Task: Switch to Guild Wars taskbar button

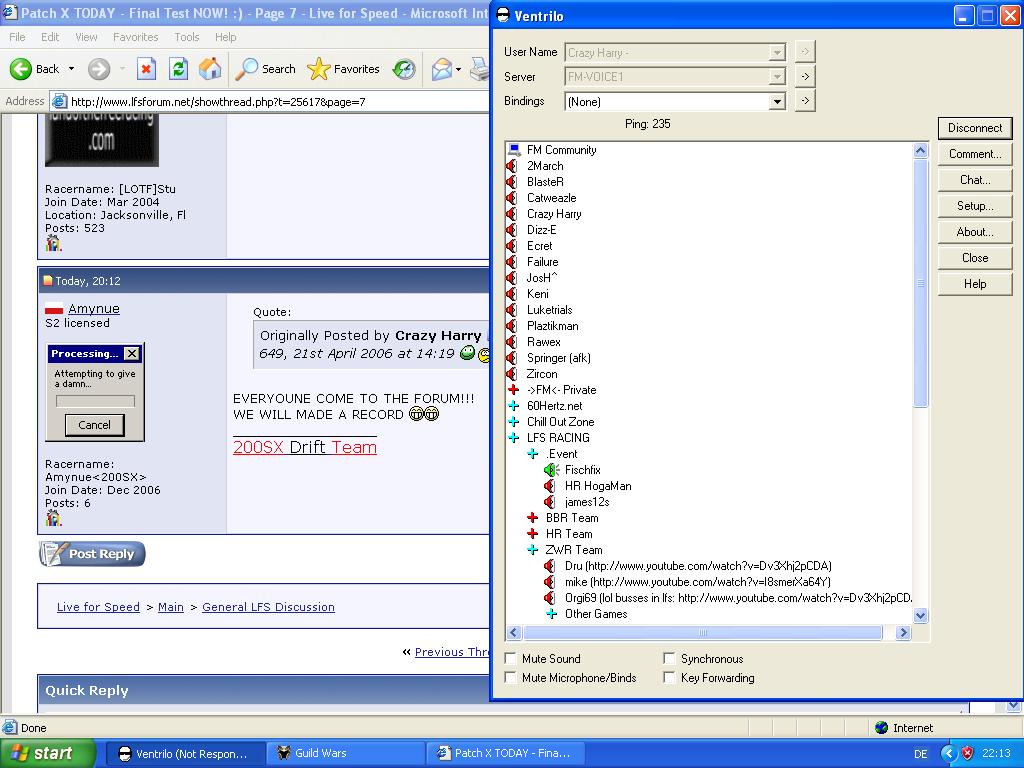Action: pos(346,753)
